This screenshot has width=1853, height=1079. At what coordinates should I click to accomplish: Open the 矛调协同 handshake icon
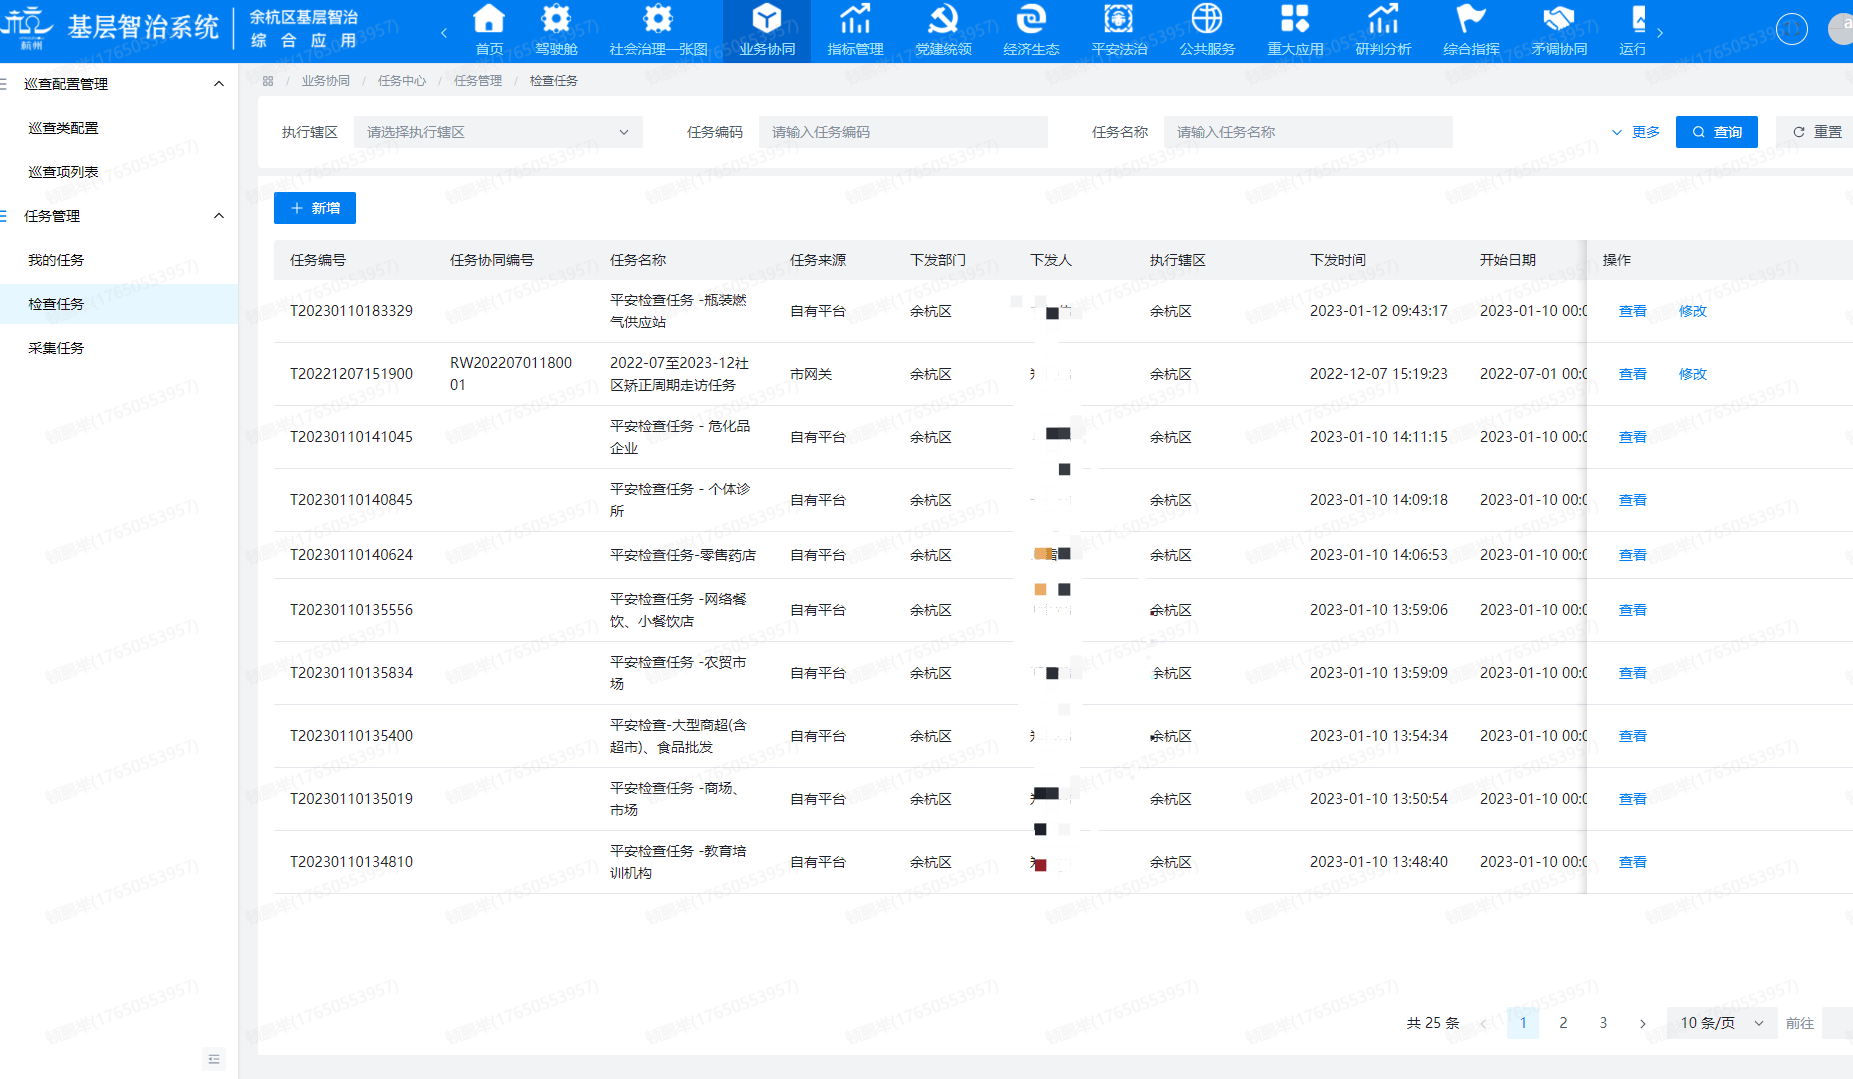1559,19
